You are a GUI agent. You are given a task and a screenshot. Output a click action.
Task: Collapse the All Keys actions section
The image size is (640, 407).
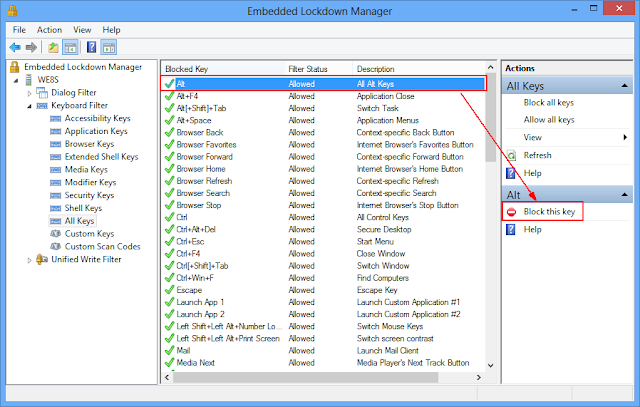click(624, 86)
